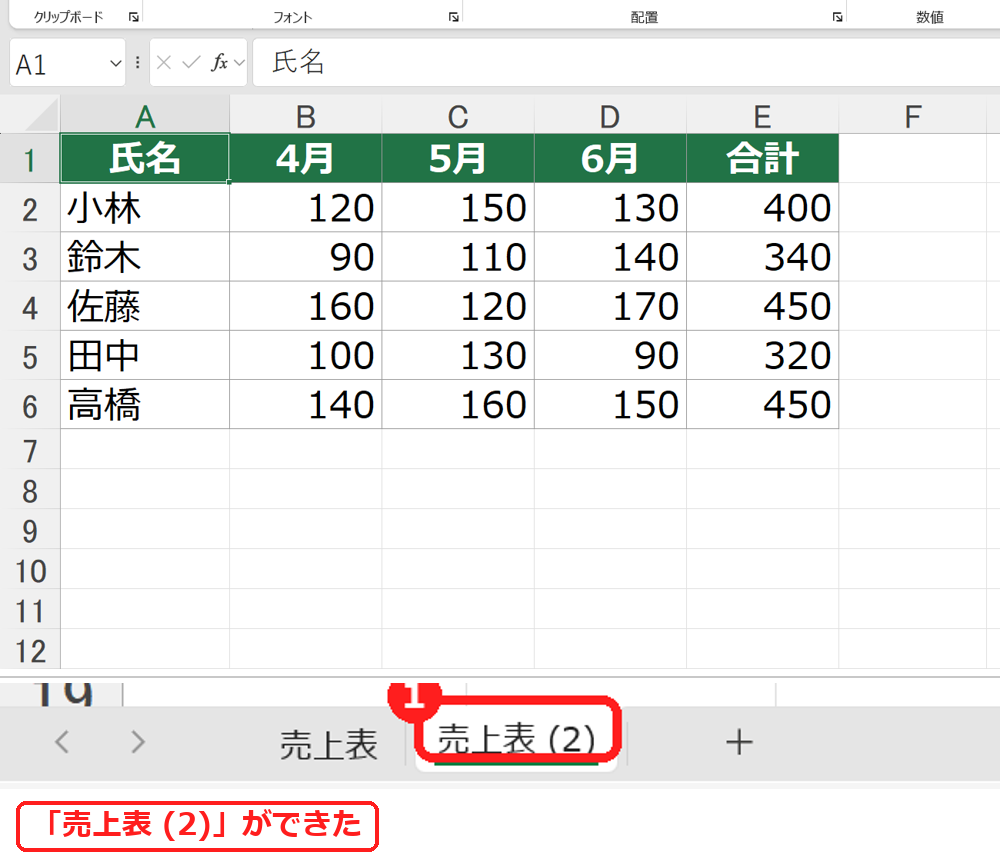Viewport: 1000px width, 859px height.
Task: Expand the Name Box dropdown
Action: click(x=115, y=63)
